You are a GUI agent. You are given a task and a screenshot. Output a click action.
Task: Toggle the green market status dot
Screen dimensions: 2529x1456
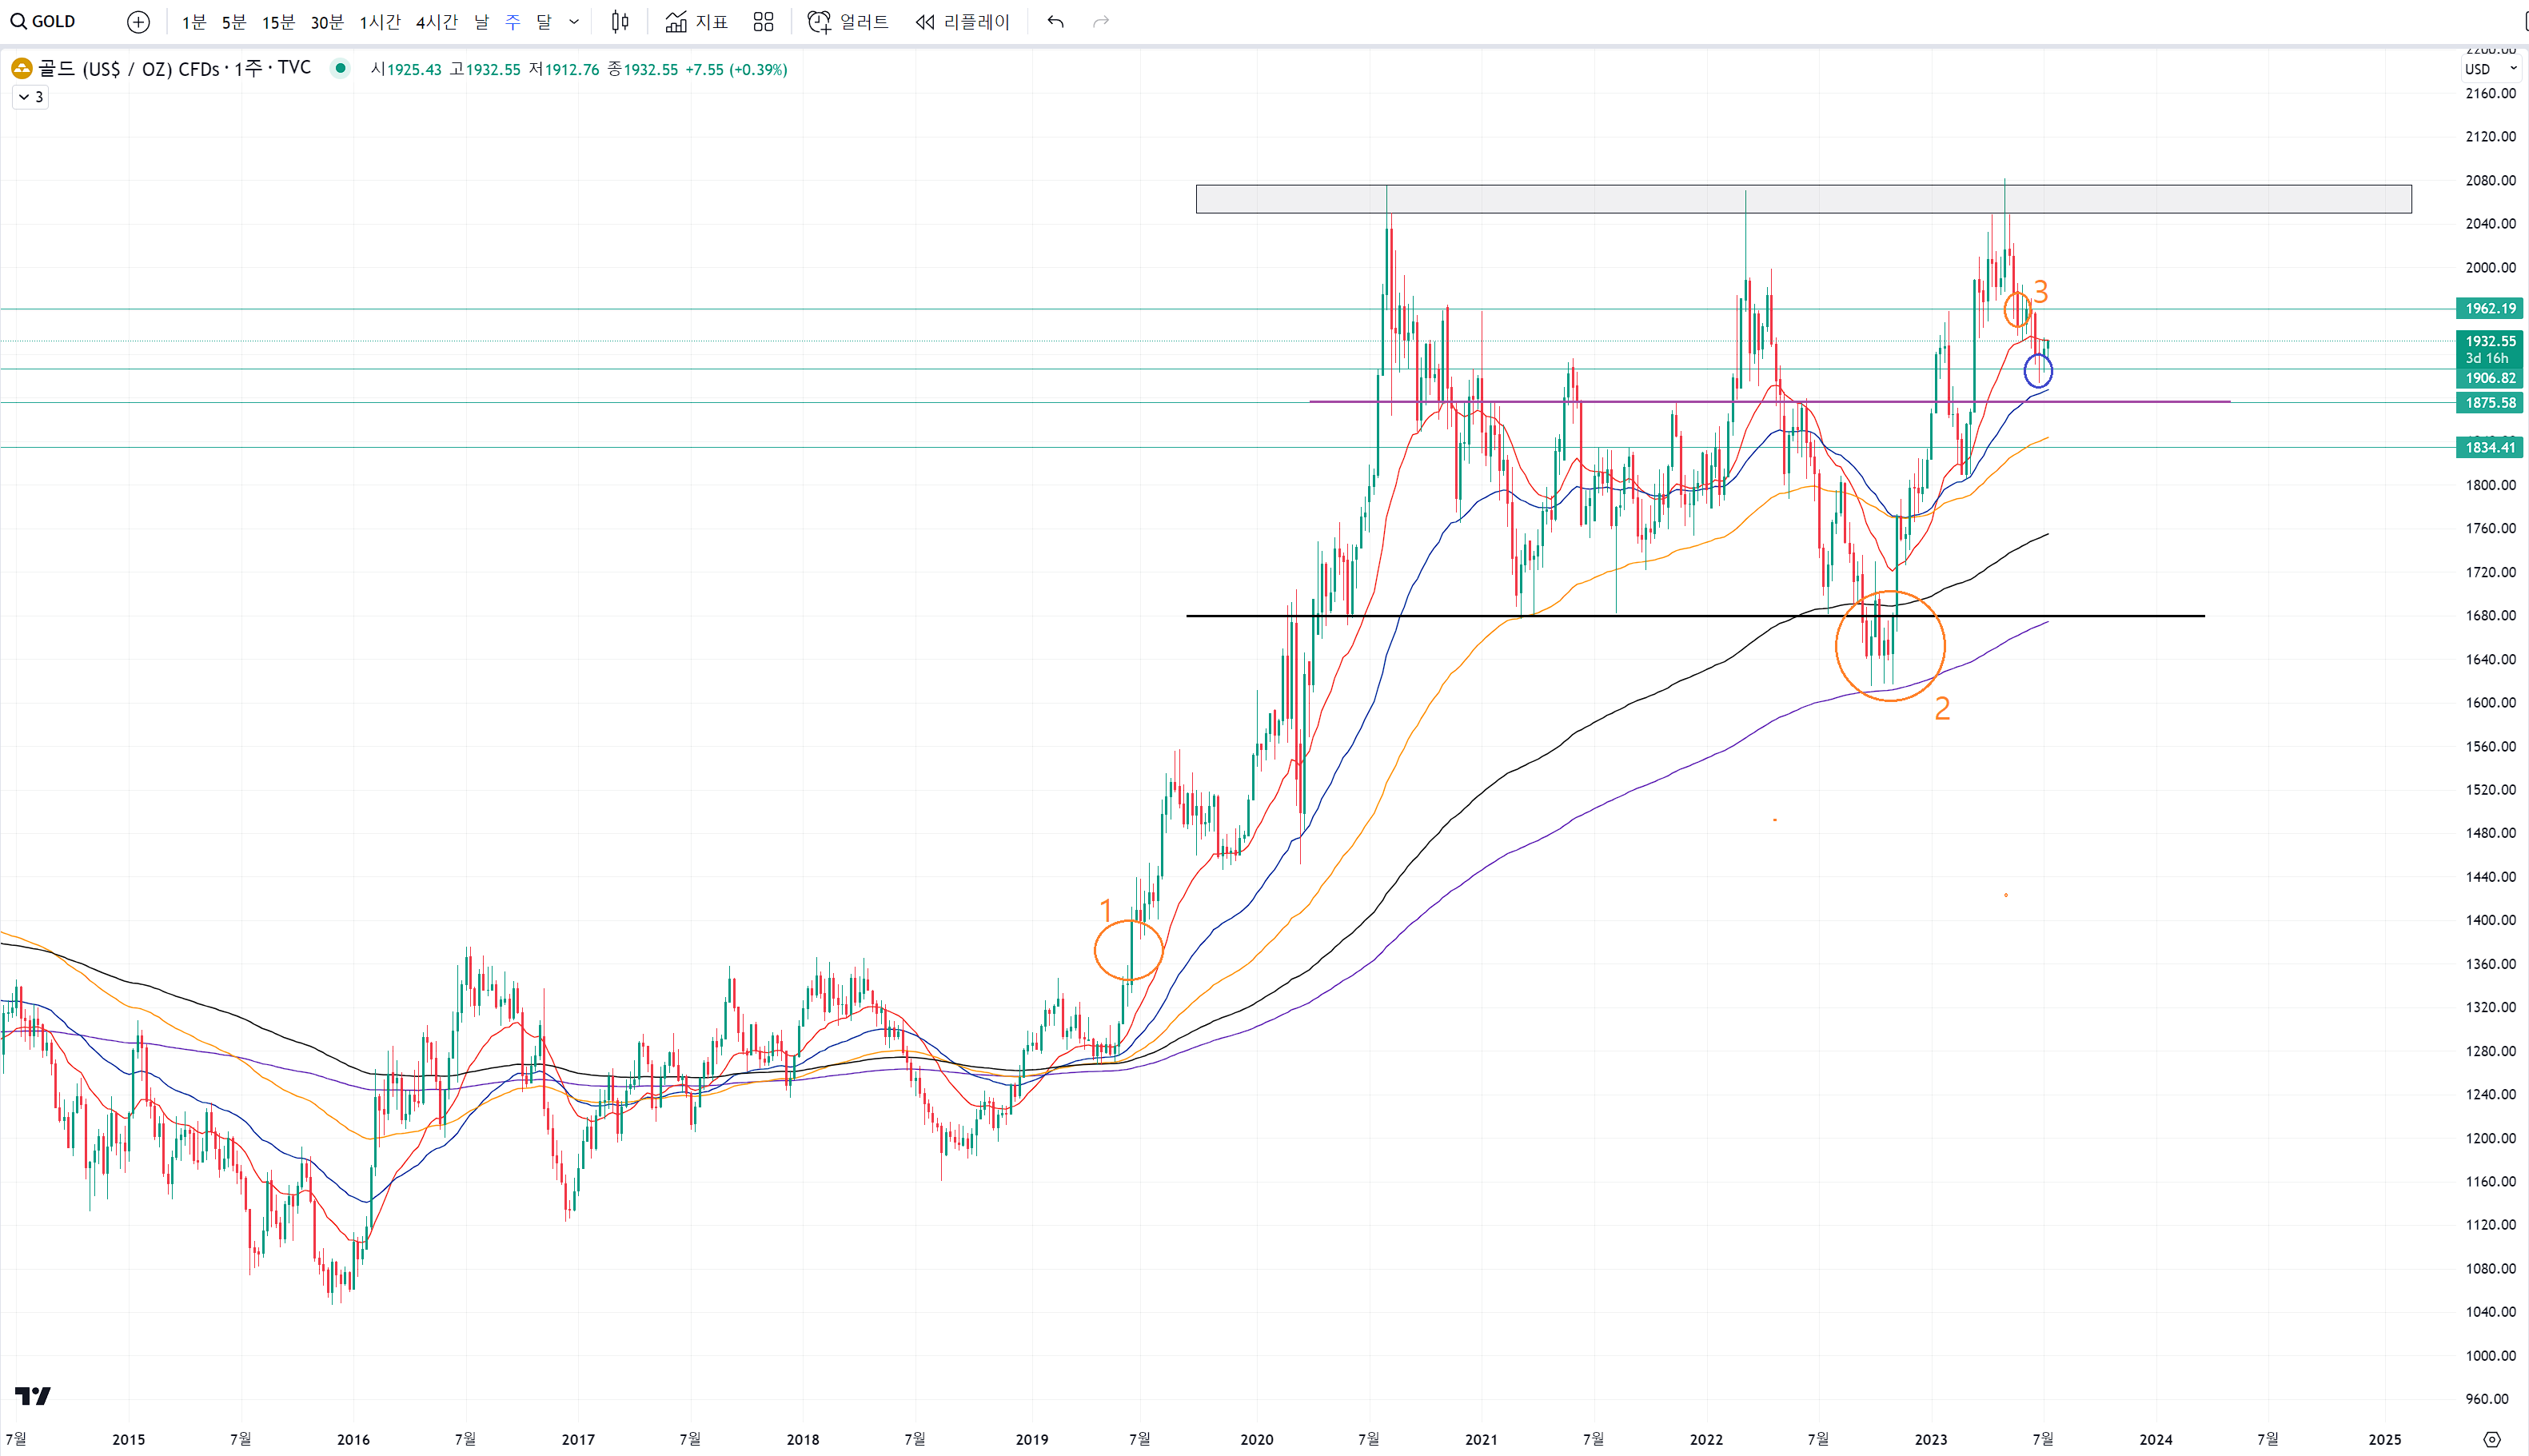tap(341, 69)
